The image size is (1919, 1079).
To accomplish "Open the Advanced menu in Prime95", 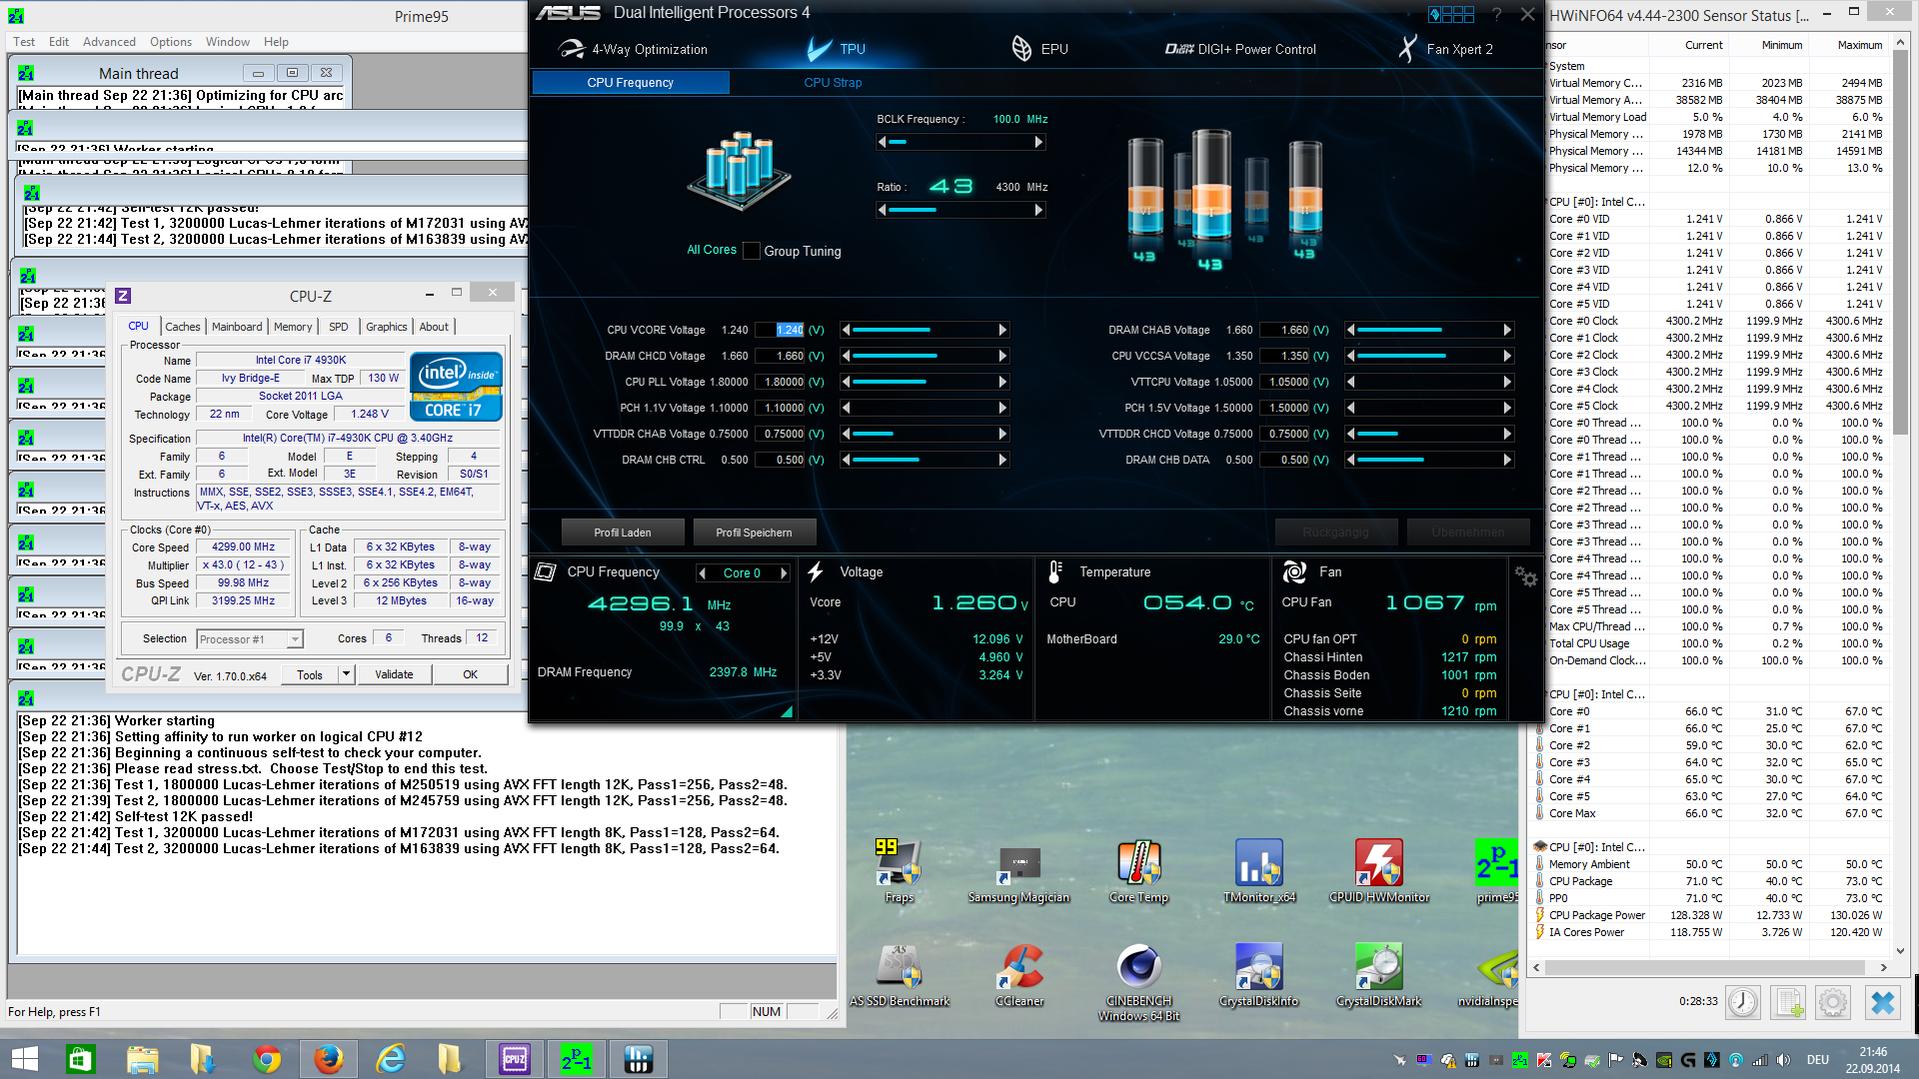I will coord(109,42).
